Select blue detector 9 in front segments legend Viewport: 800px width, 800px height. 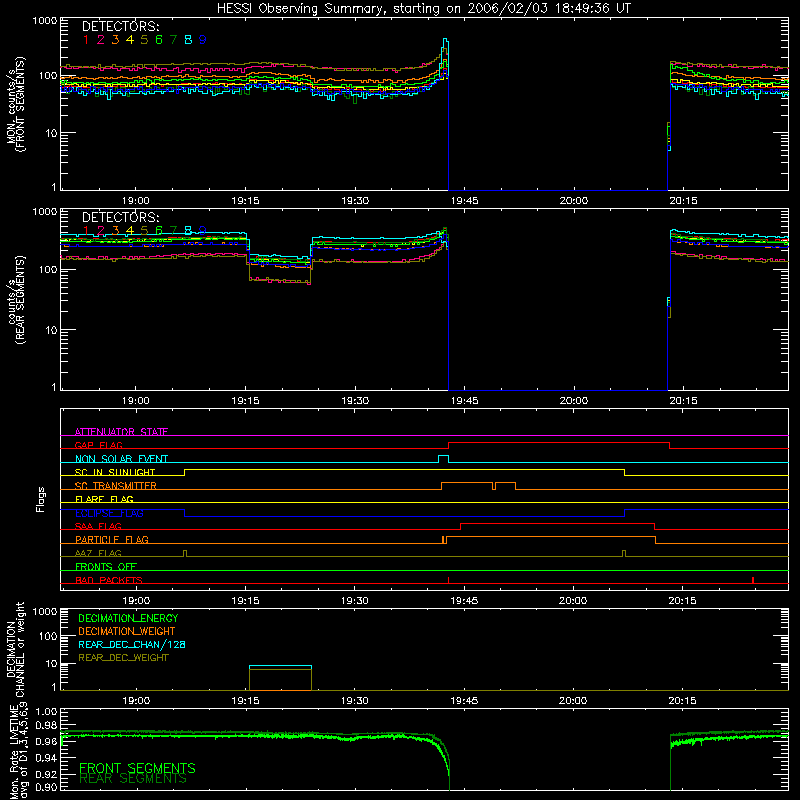[203, 40]
